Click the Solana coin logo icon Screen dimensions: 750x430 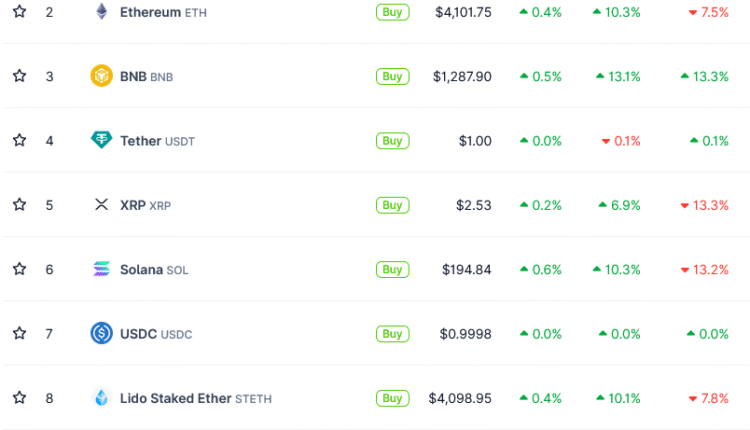coord(101,269)
